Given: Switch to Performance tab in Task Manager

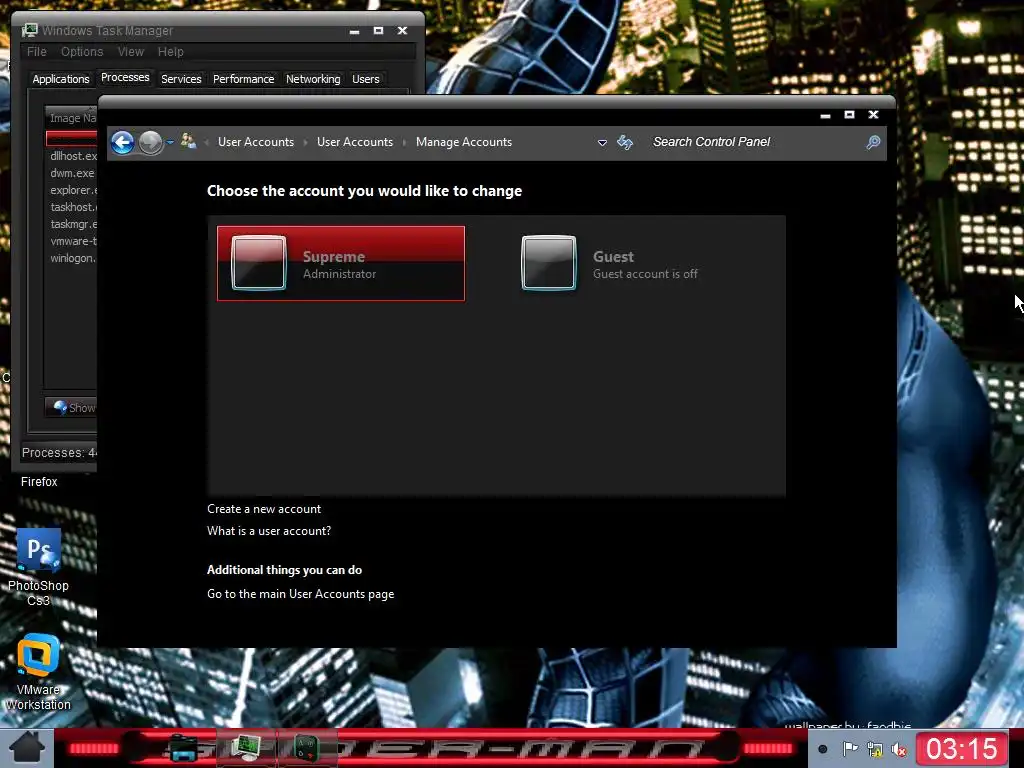Looking at the screenshot, I should click(244, 79).
